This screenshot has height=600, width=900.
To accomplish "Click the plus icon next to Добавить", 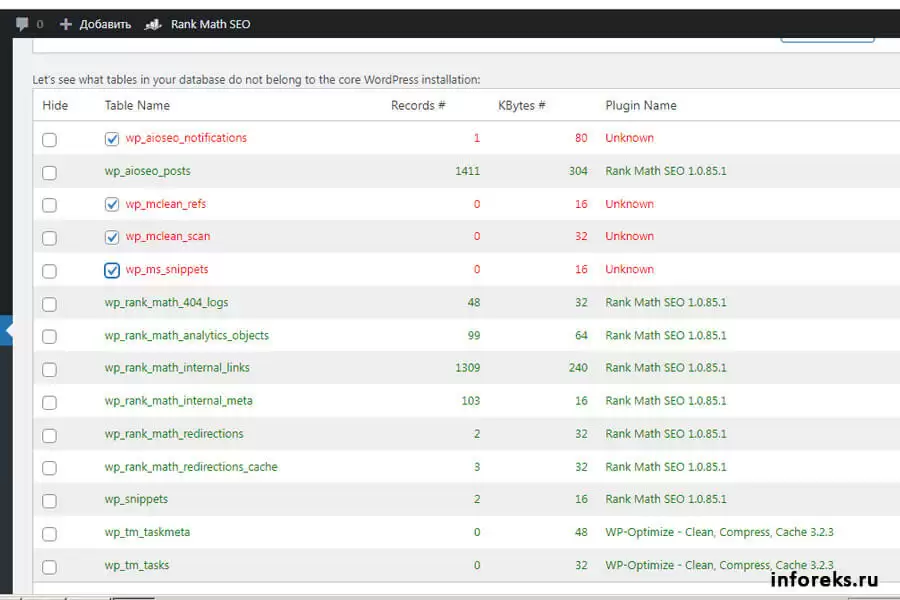I will 66,24.
